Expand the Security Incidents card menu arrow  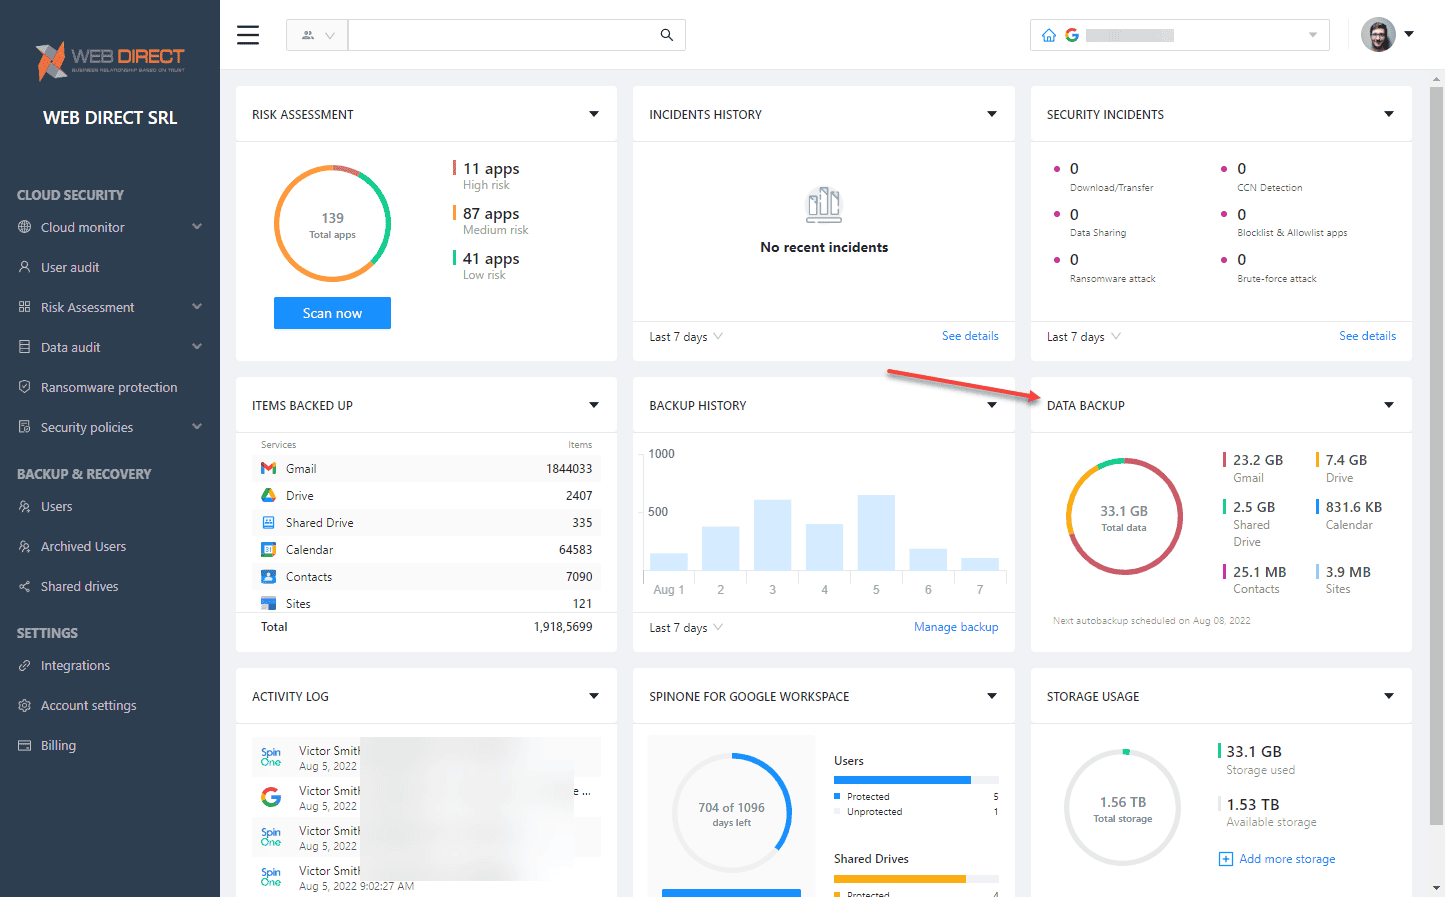click(1389, 114)
